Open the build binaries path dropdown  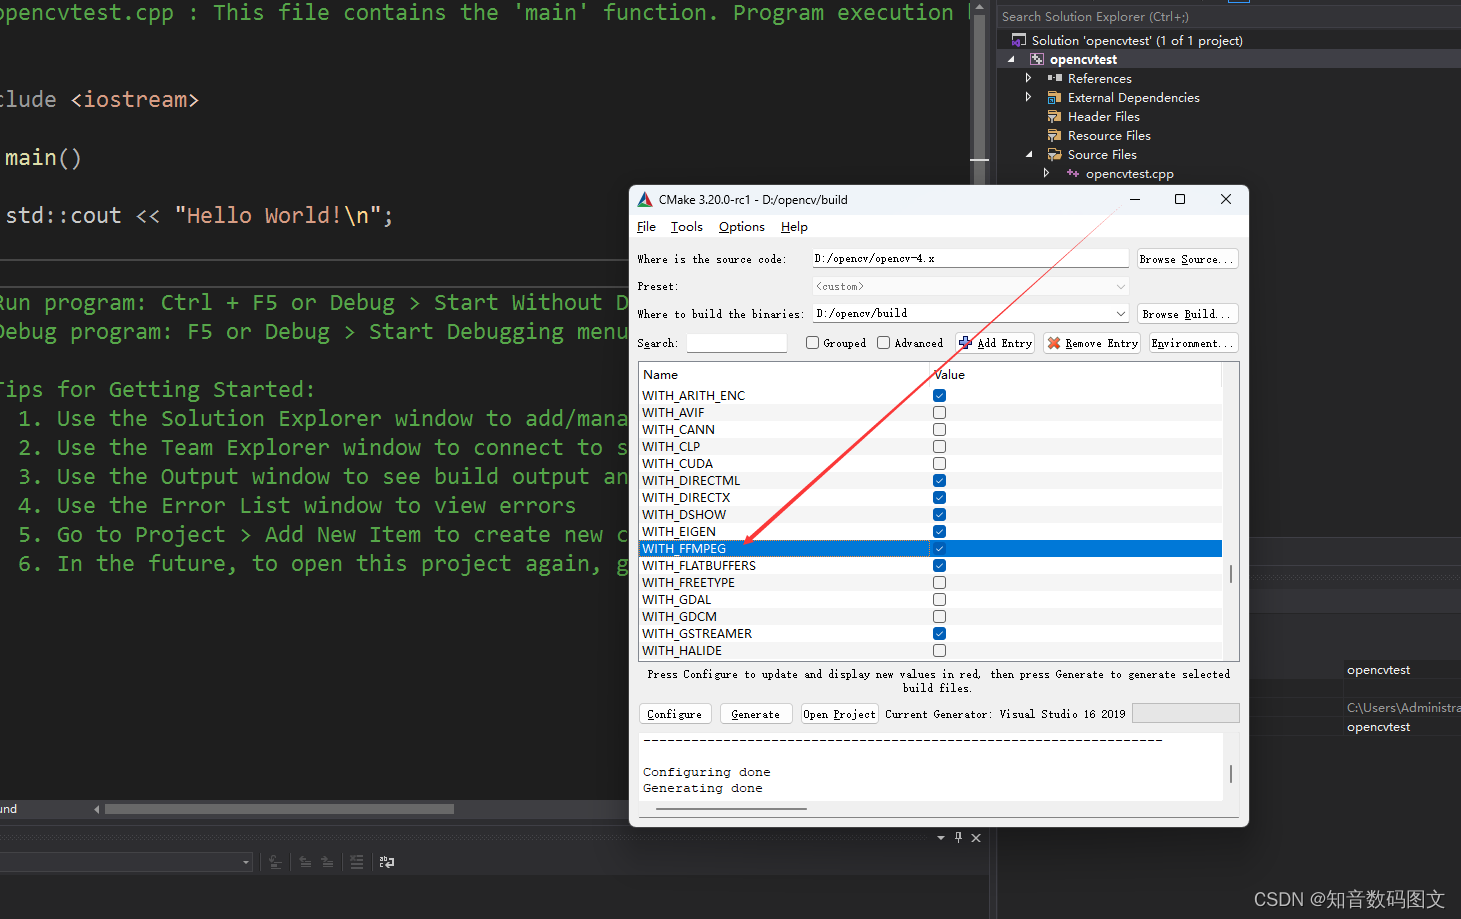coord(1119,313)
